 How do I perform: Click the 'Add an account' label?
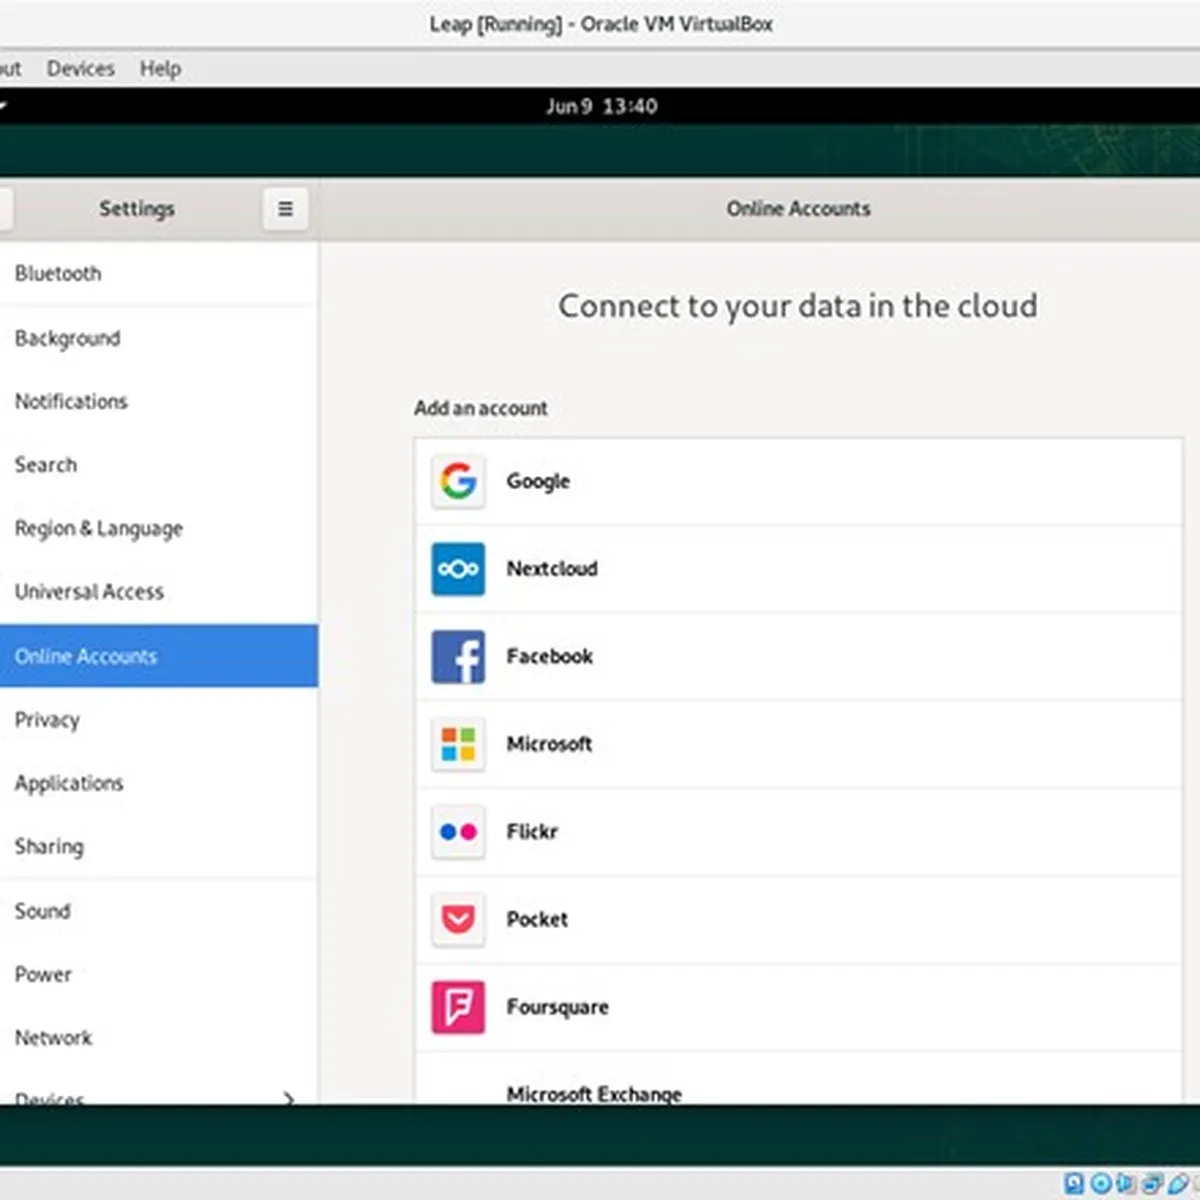point(481,408)
